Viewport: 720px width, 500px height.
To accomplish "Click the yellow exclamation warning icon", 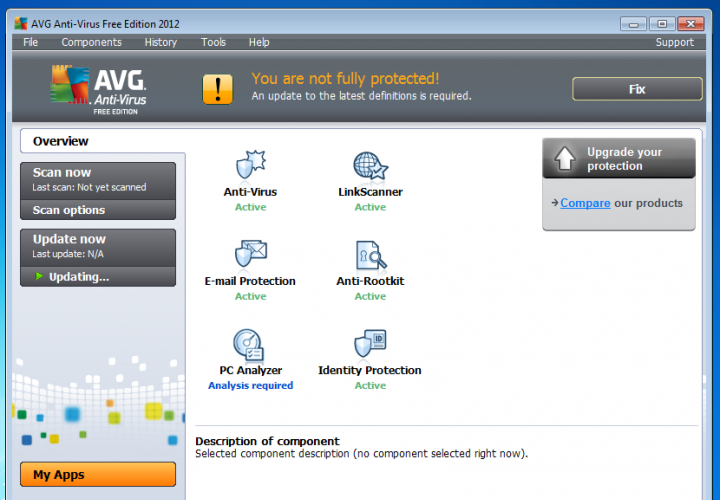I will (x=218, y=89).
